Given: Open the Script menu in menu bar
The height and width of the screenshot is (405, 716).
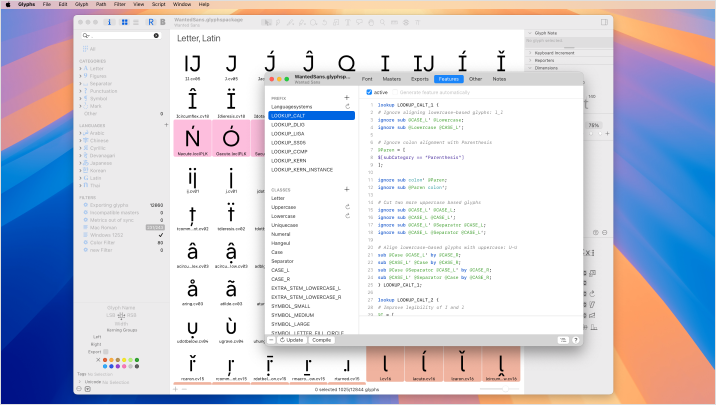Looking at the screenshot, I should [158, 4].
